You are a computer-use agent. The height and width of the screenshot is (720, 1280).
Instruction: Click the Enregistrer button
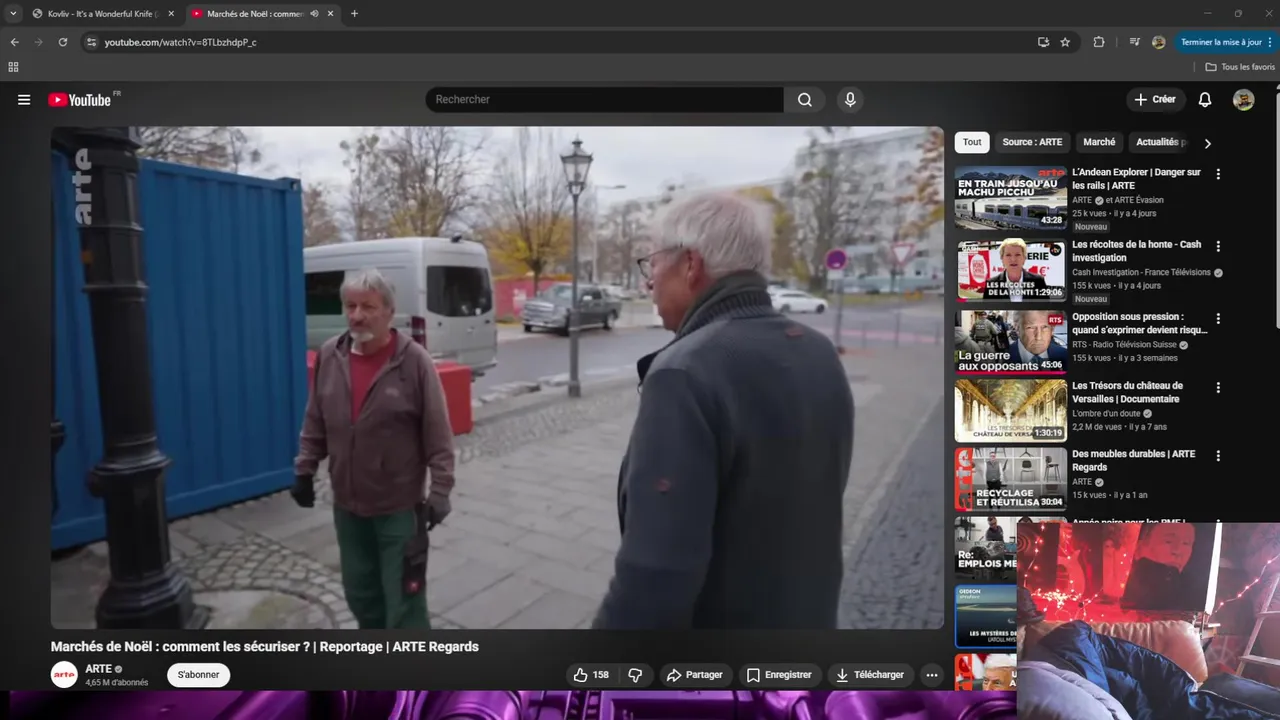click(779, 675)
